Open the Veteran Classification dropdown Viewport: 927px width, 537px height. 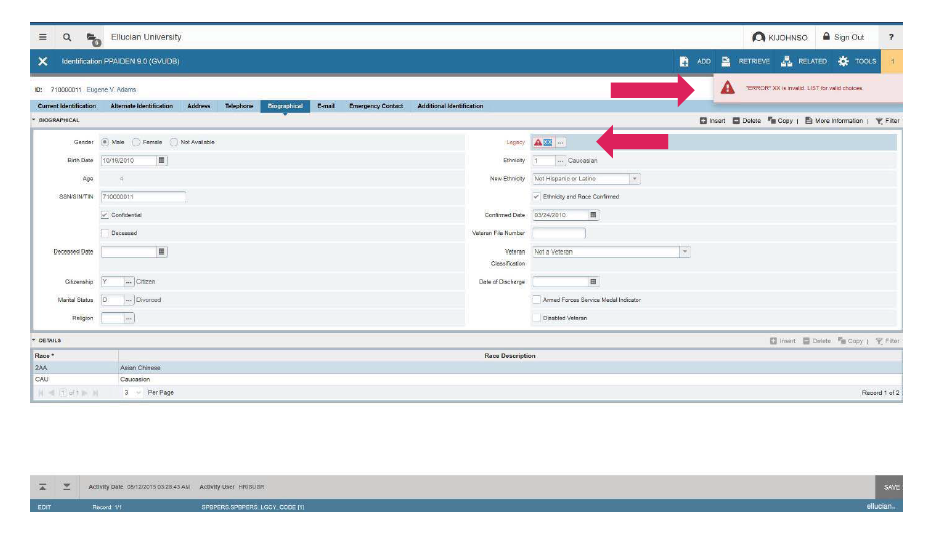pos(685,252)
